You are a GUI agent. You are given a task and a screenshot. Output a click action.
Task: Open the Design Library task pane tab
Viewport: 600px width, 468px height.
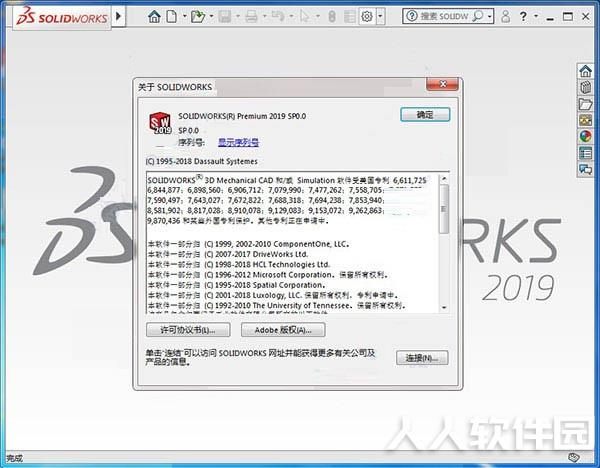coord(585,87)
